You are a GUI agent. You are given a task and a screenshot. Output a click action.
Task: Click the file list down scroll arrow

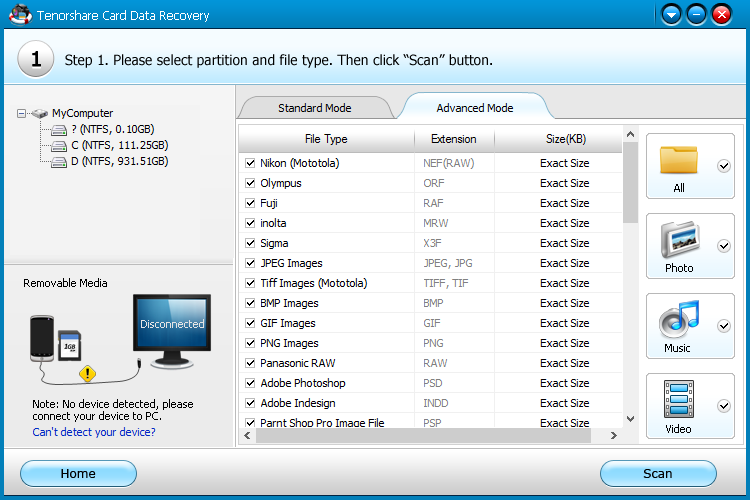630,419
